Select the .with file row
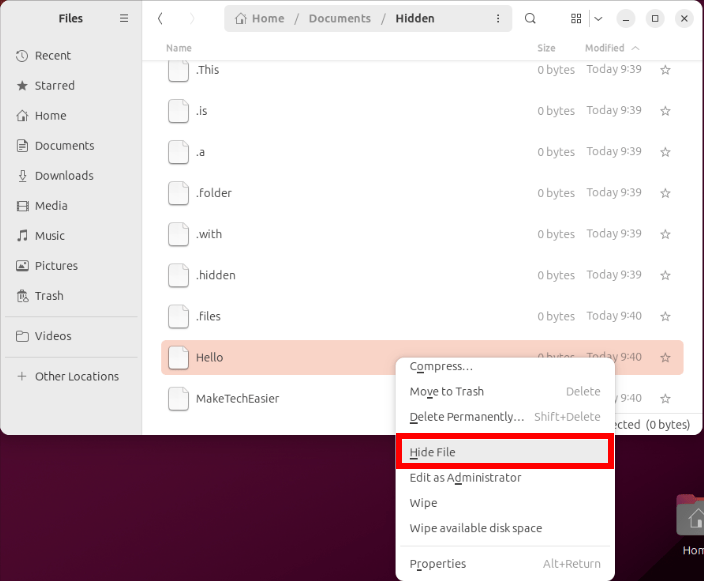Image resolution: width=704 pixels, height=581 pixels. (422, 234)
